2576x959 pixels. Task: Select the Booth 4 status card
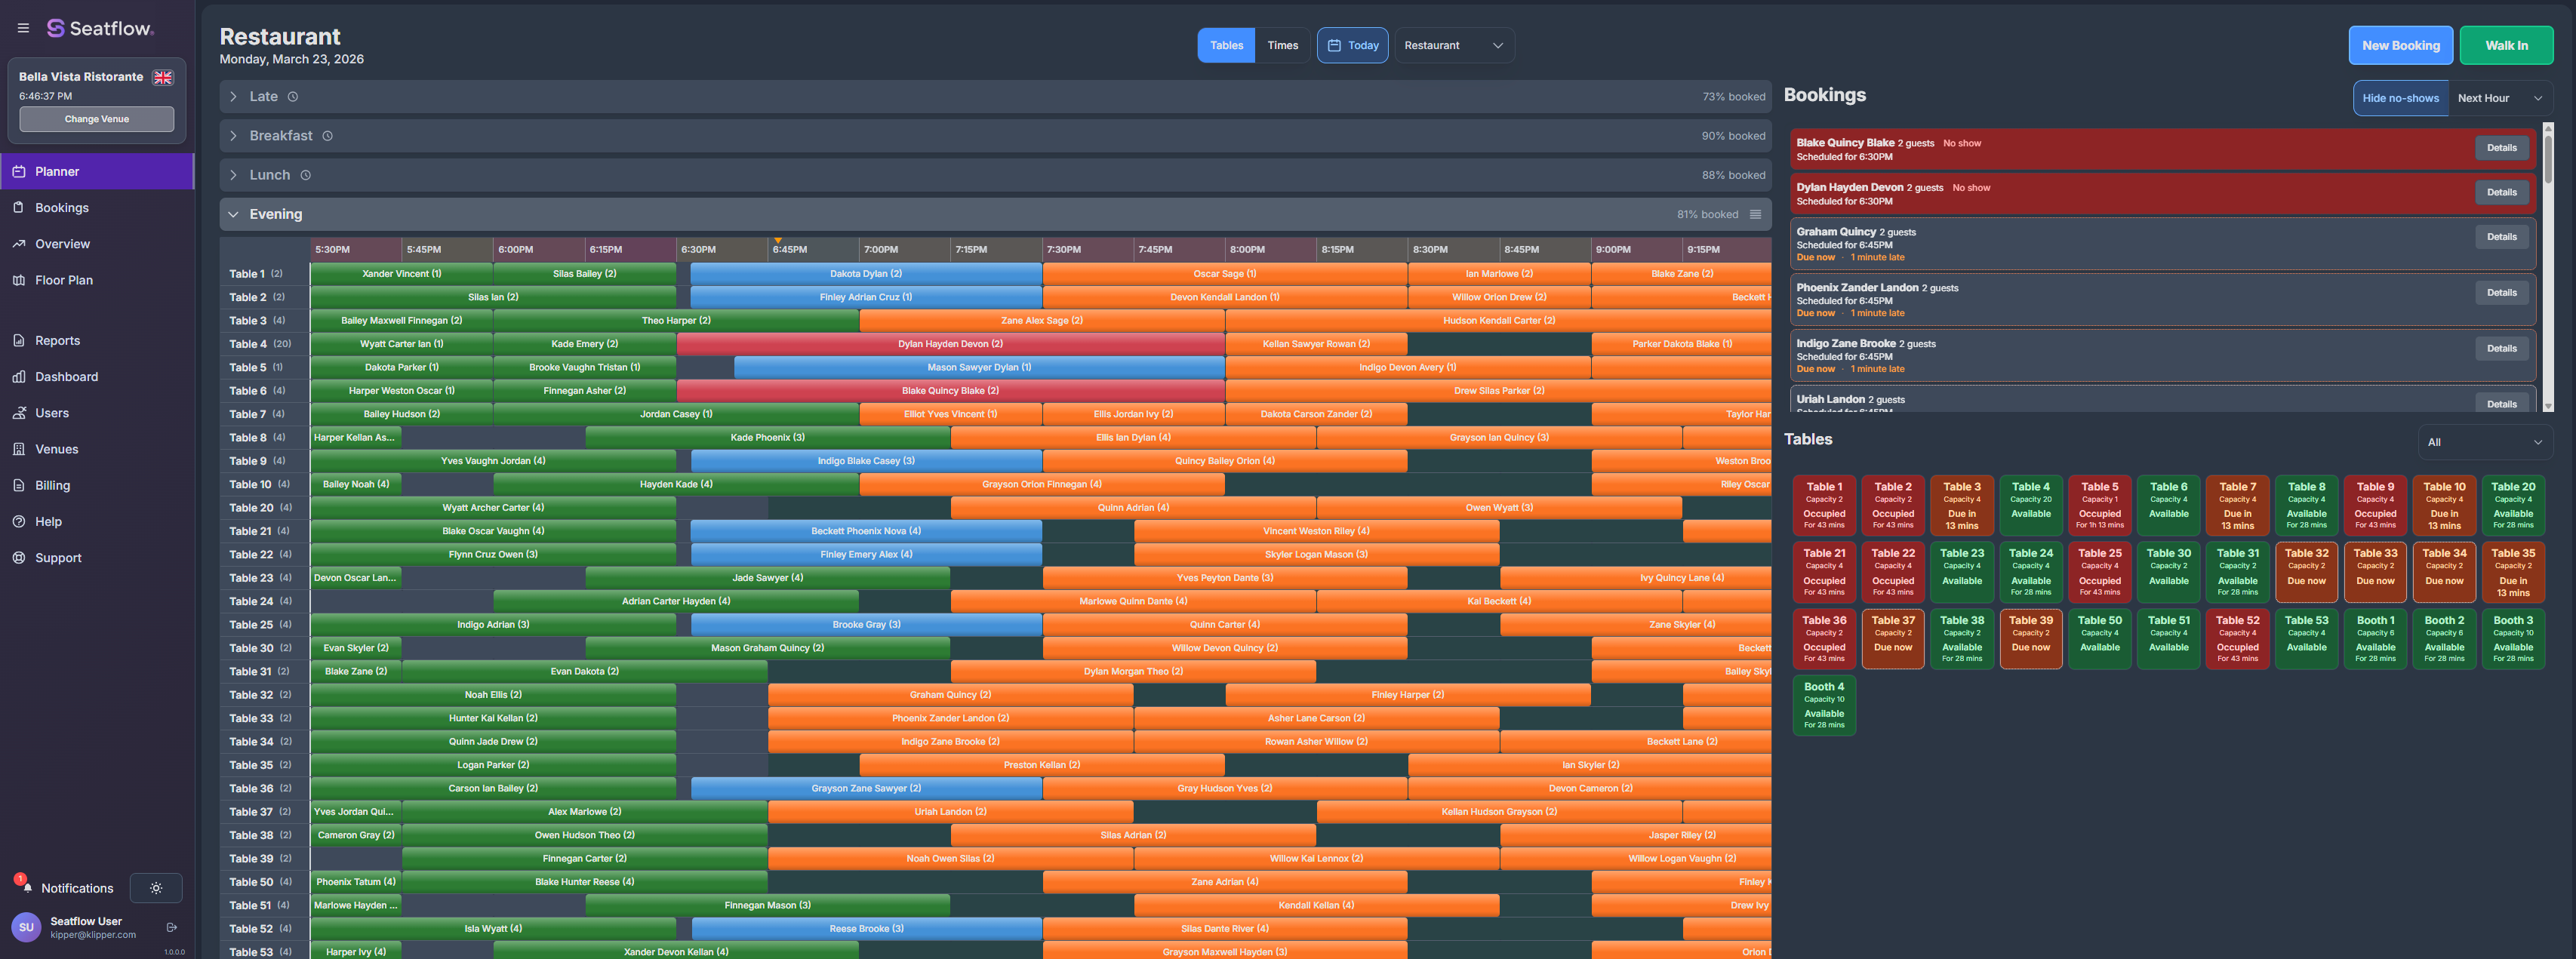tap(1824, 706)
